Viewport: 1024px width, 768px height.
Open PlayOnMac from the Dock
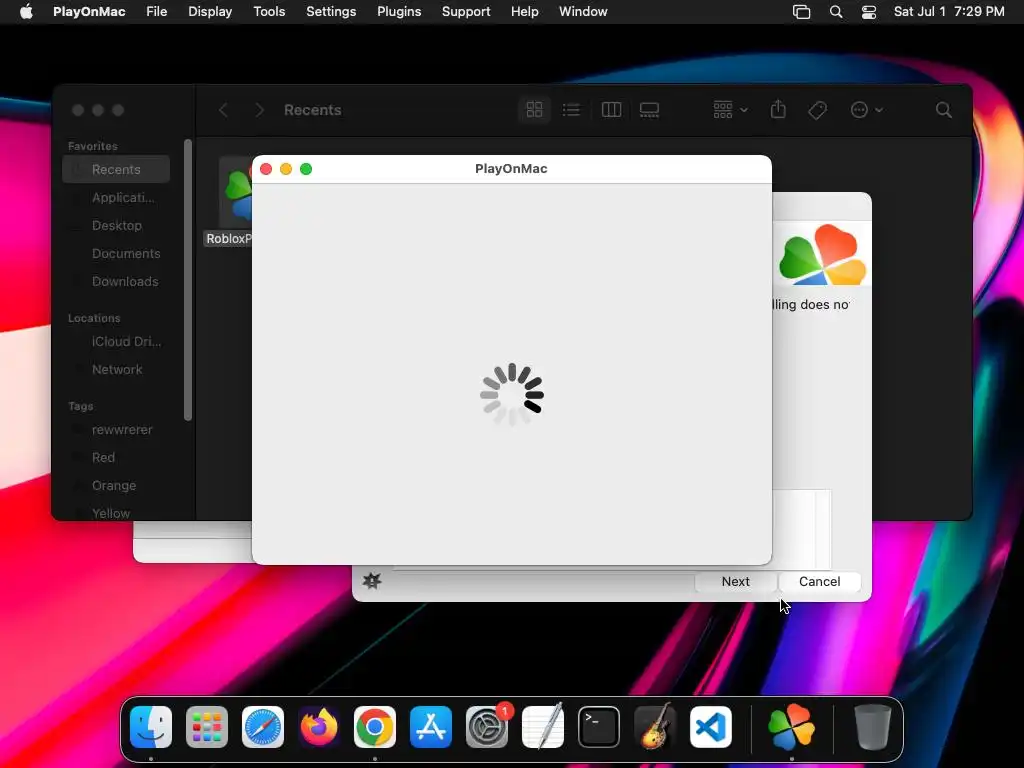pyautogui.click(x=792, y=727)
